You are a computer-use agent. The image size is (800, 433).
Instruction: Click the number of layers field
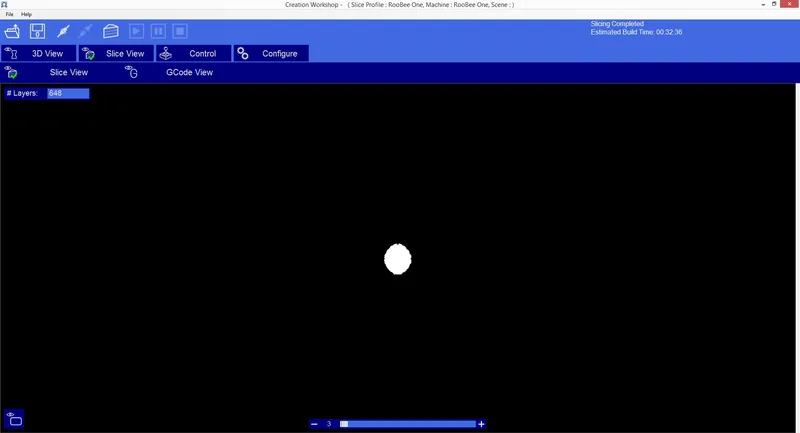pos(68,93)
